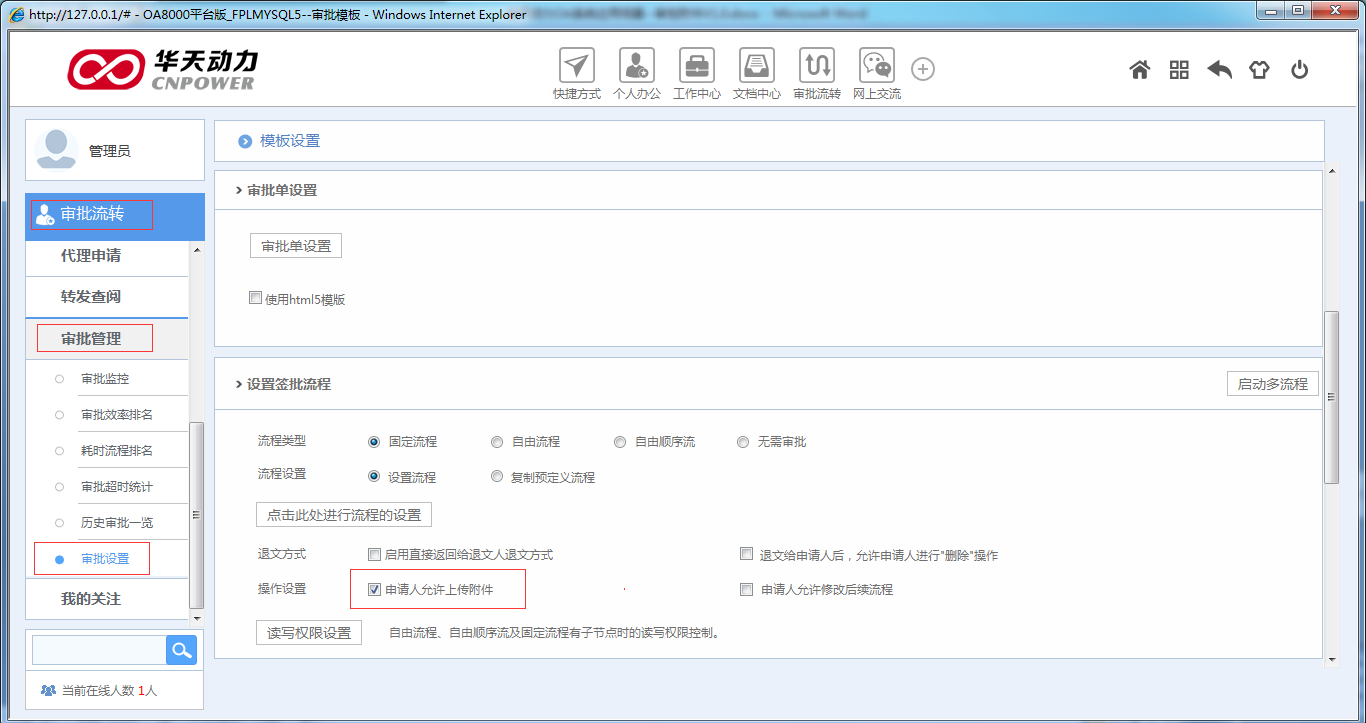Click the search magnifier button
The width and height of the screenshot is (1366, 723).
(181, 650)
